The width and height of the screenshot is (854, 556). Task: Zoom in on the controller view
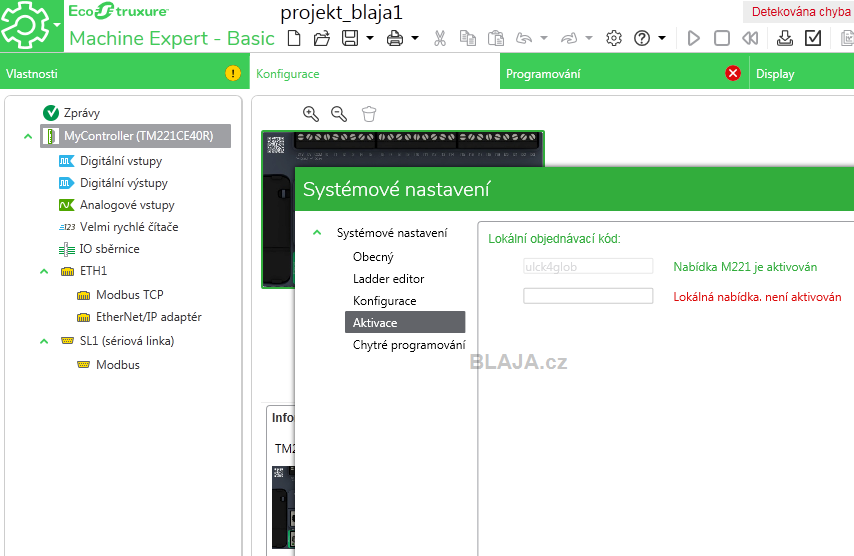tap(311, 114)
